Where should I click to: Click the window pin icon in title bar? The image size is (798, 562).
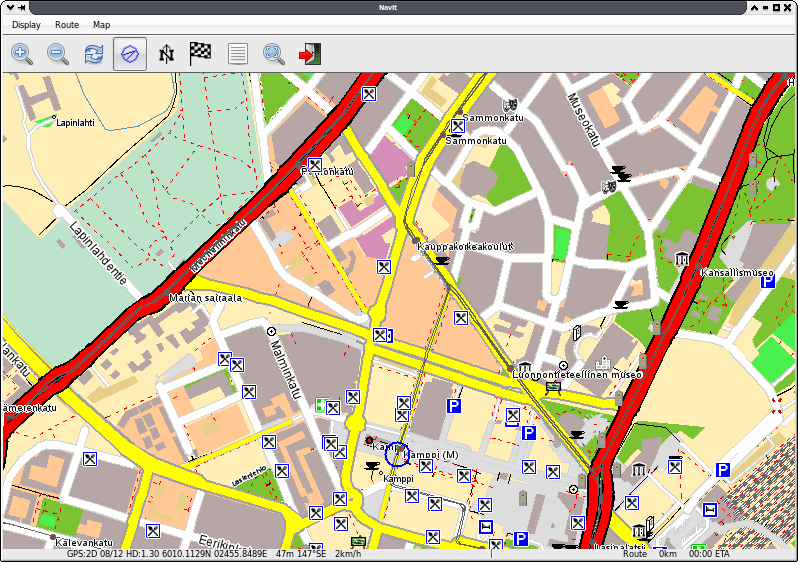(22, 7)
